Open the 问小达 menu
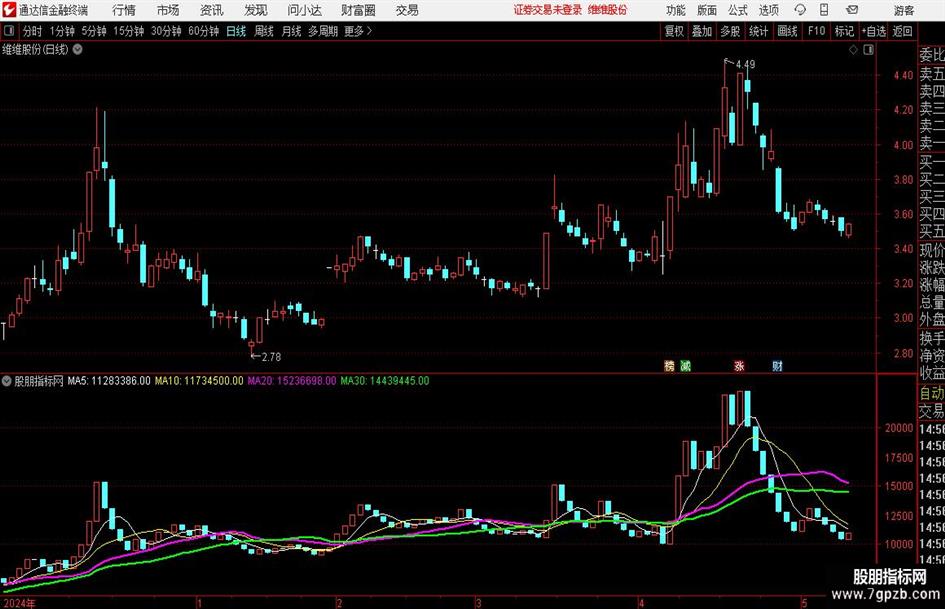The width and height of the screenshot is (945, 609). 305,10
